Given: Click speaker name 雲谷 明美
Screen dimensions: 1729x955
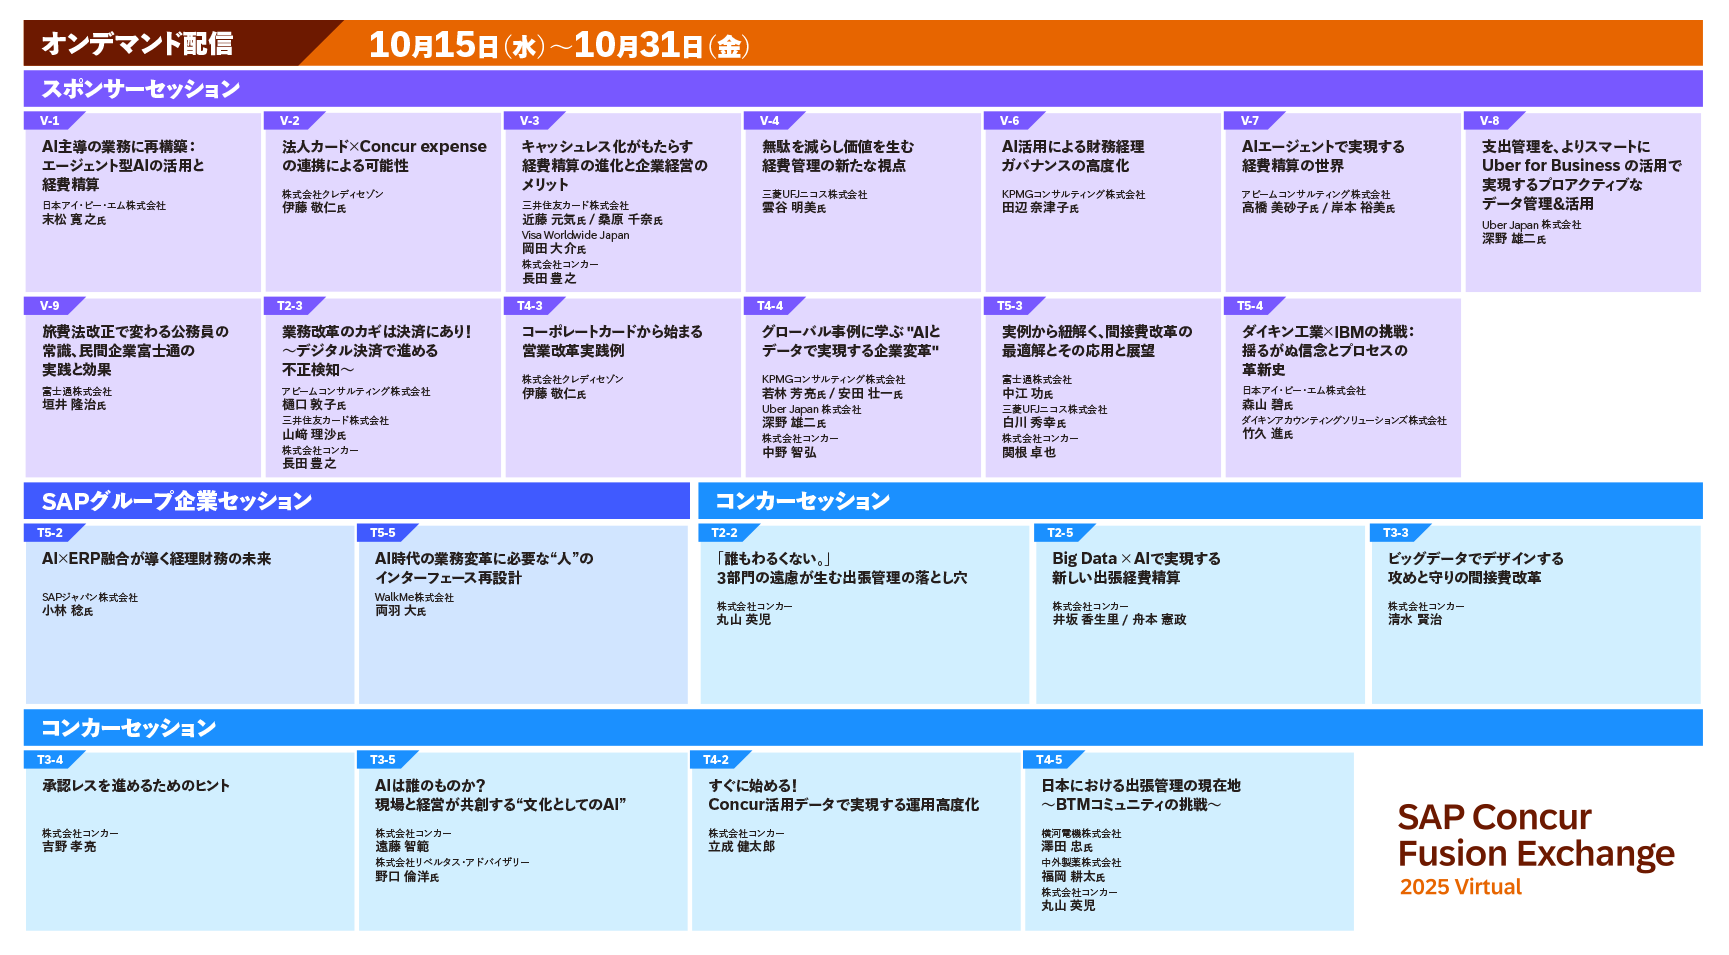Looking at the screenshot, I should click(790, 208).
